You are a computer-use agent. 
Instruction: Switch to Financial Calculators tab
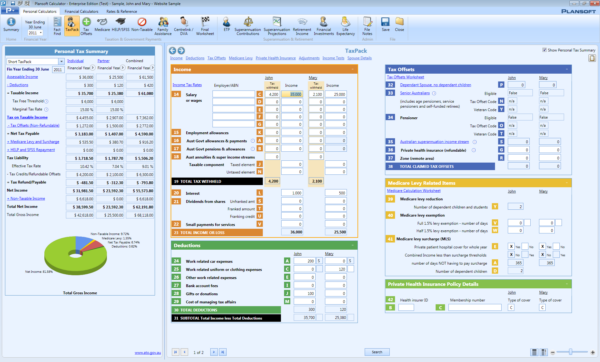[x=82, y=11]
